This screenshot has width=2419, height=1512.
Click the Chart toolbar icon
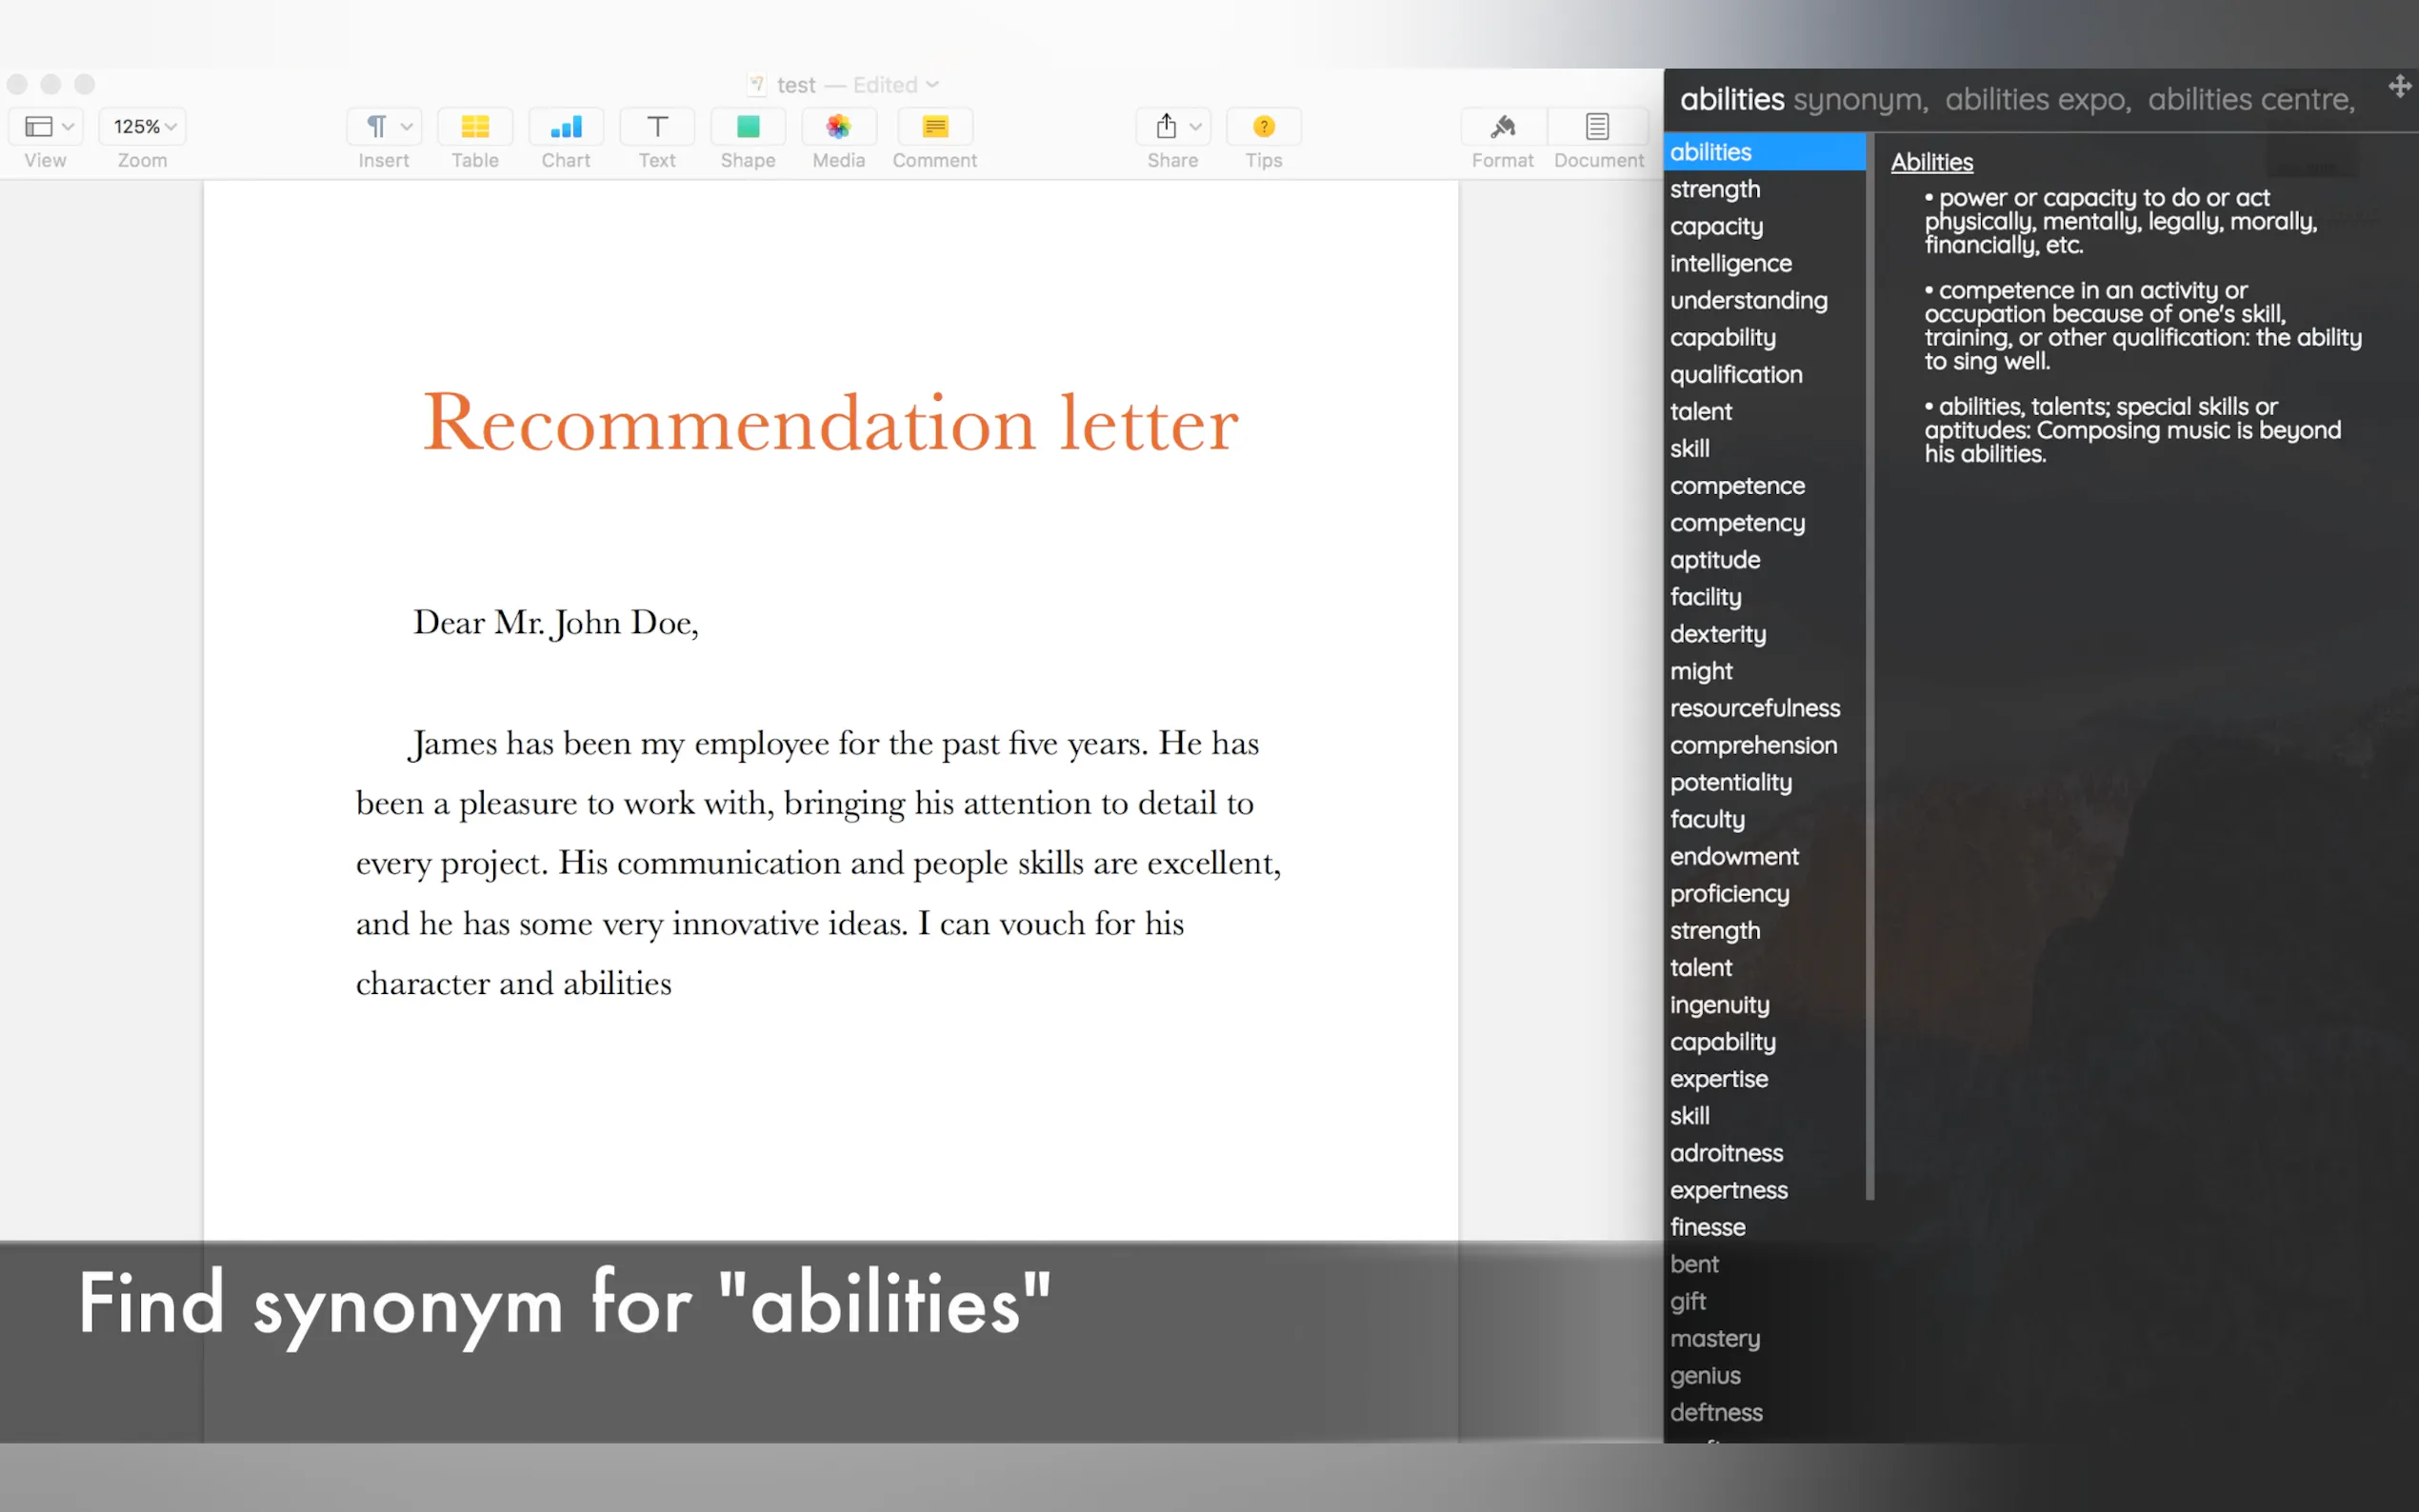tap(565, 127)
